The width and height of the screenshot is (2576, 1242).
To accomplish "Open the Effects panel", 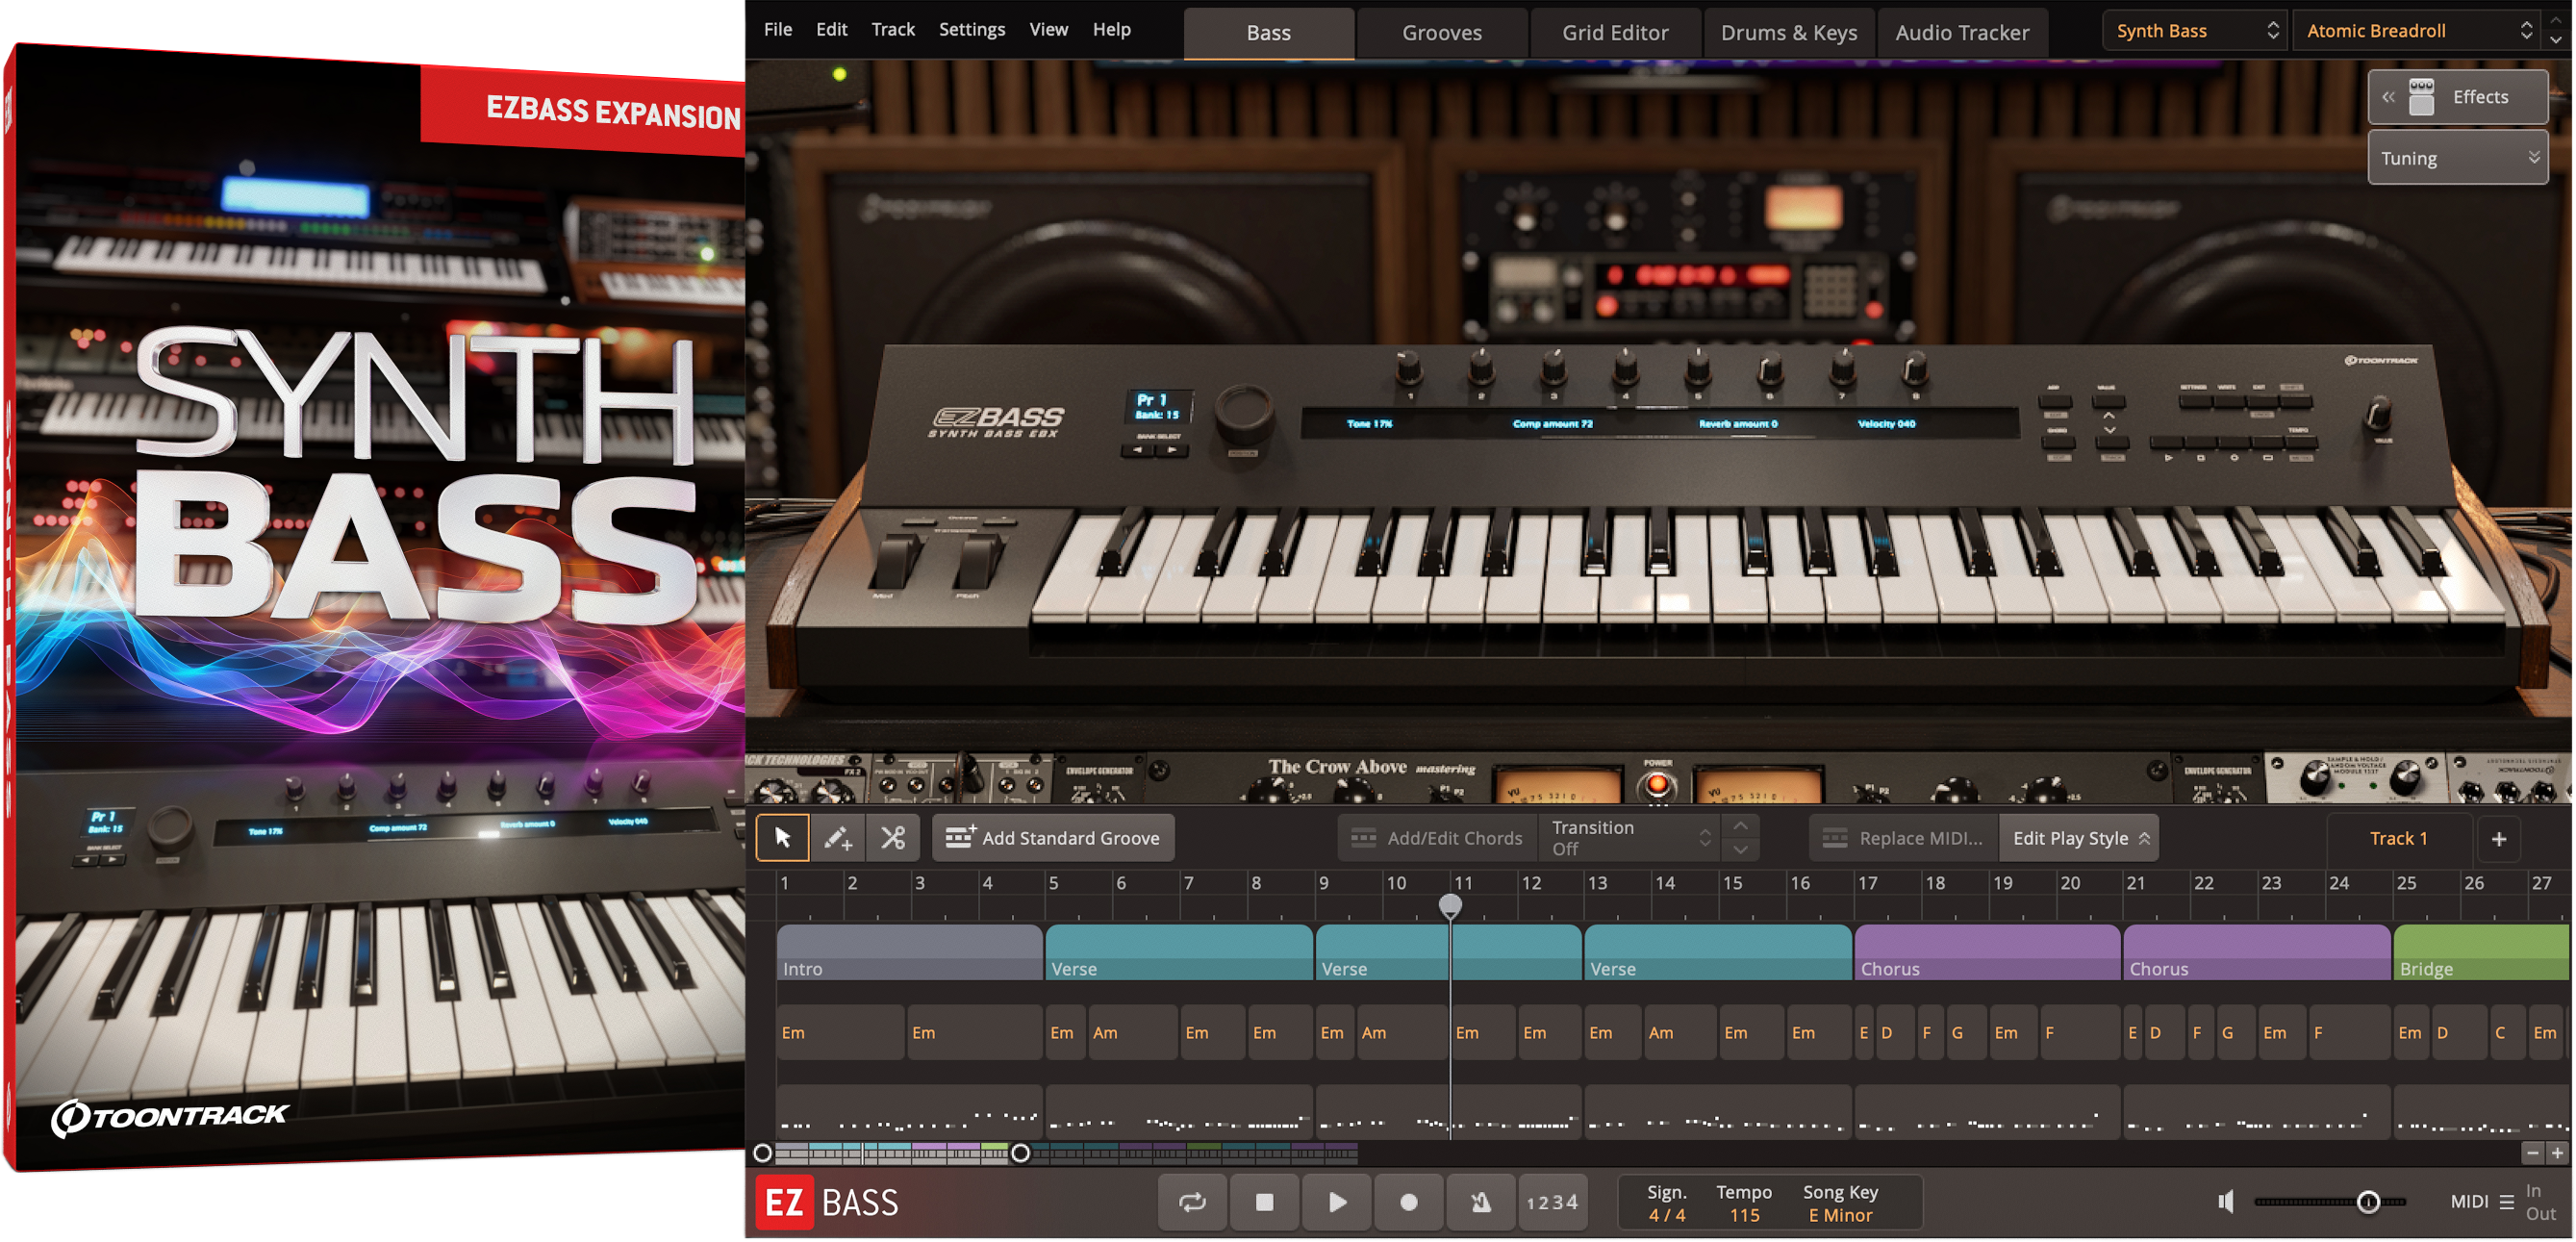I will (2457, 96).
